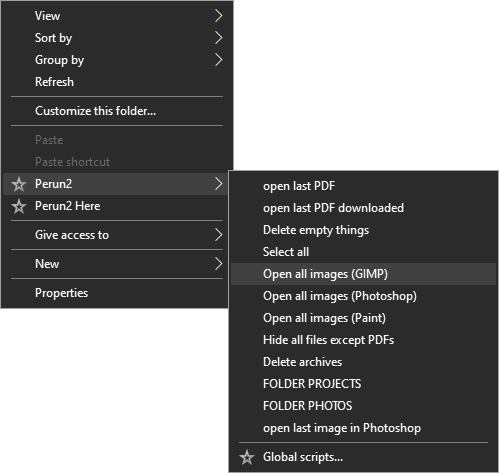
Task: Expand the Group by submenu chevron
Action: (218, 60)
